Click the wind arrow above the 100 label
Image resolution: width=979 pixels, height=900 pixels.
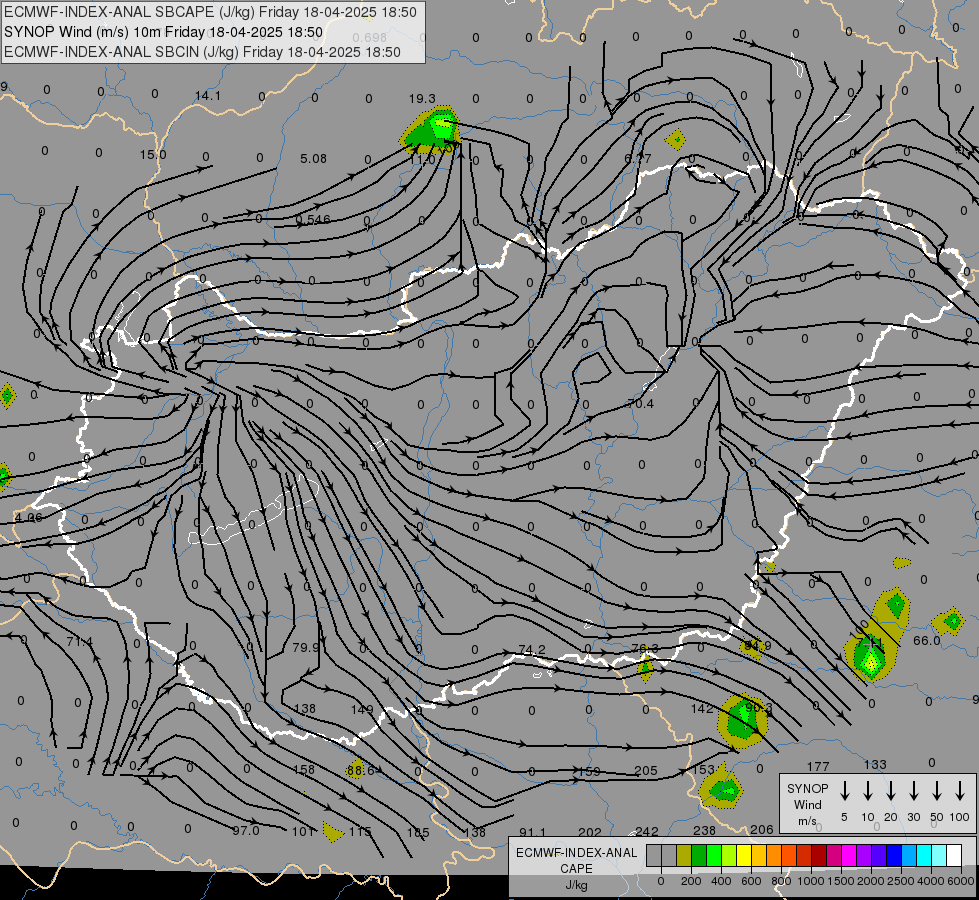[x=960, y=791]
